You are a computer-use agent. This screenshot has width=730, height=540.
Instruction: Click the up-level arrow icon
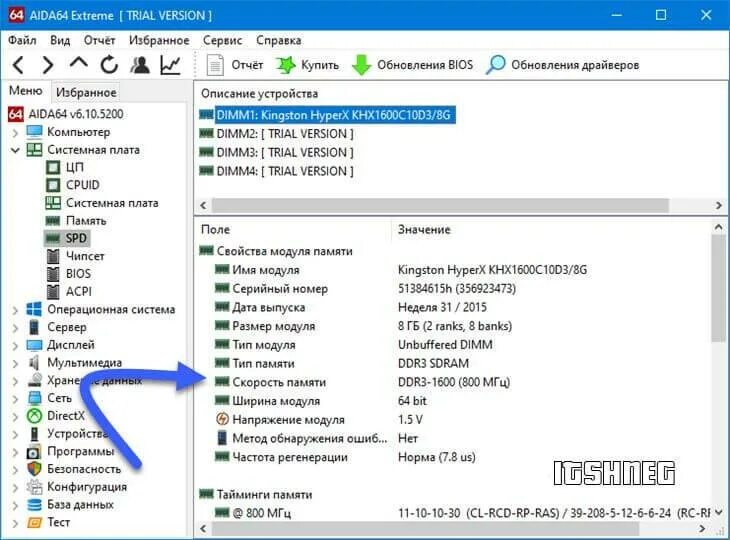coord(79,64)
